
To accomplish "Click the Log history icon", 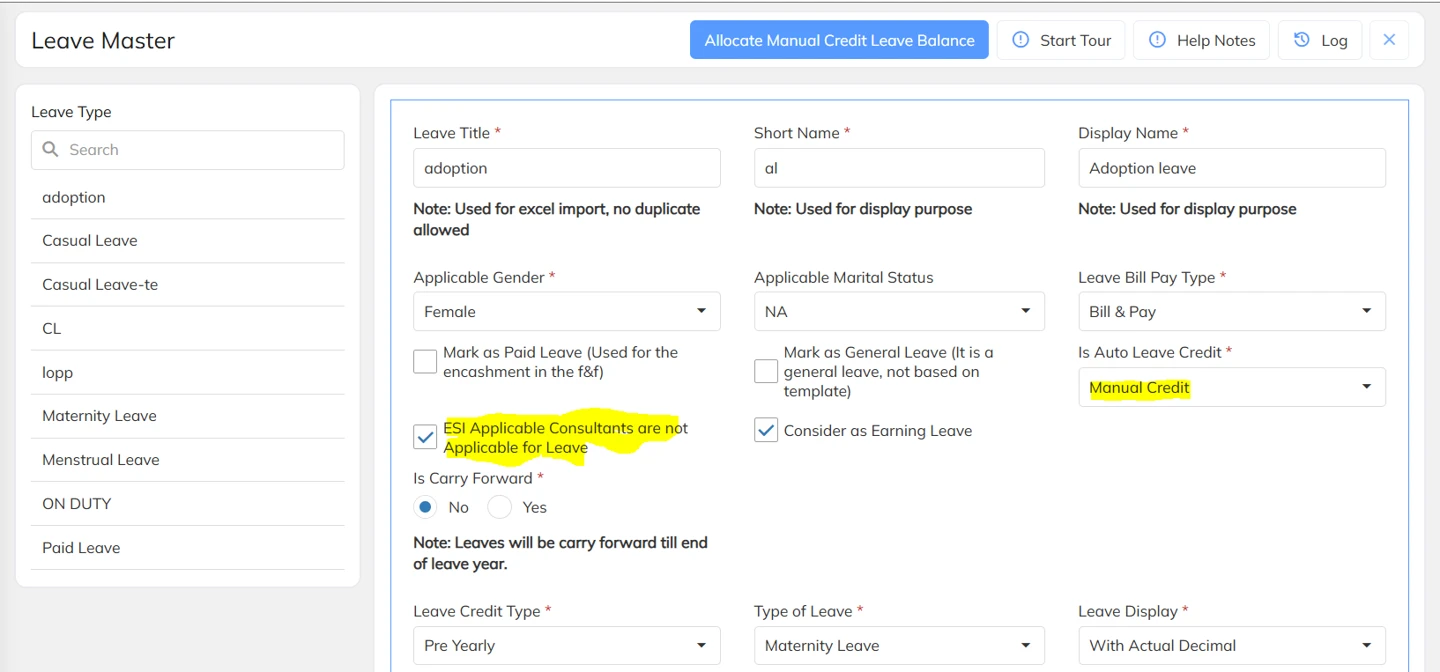I will pyautogui.click(x=1301, y=40).
